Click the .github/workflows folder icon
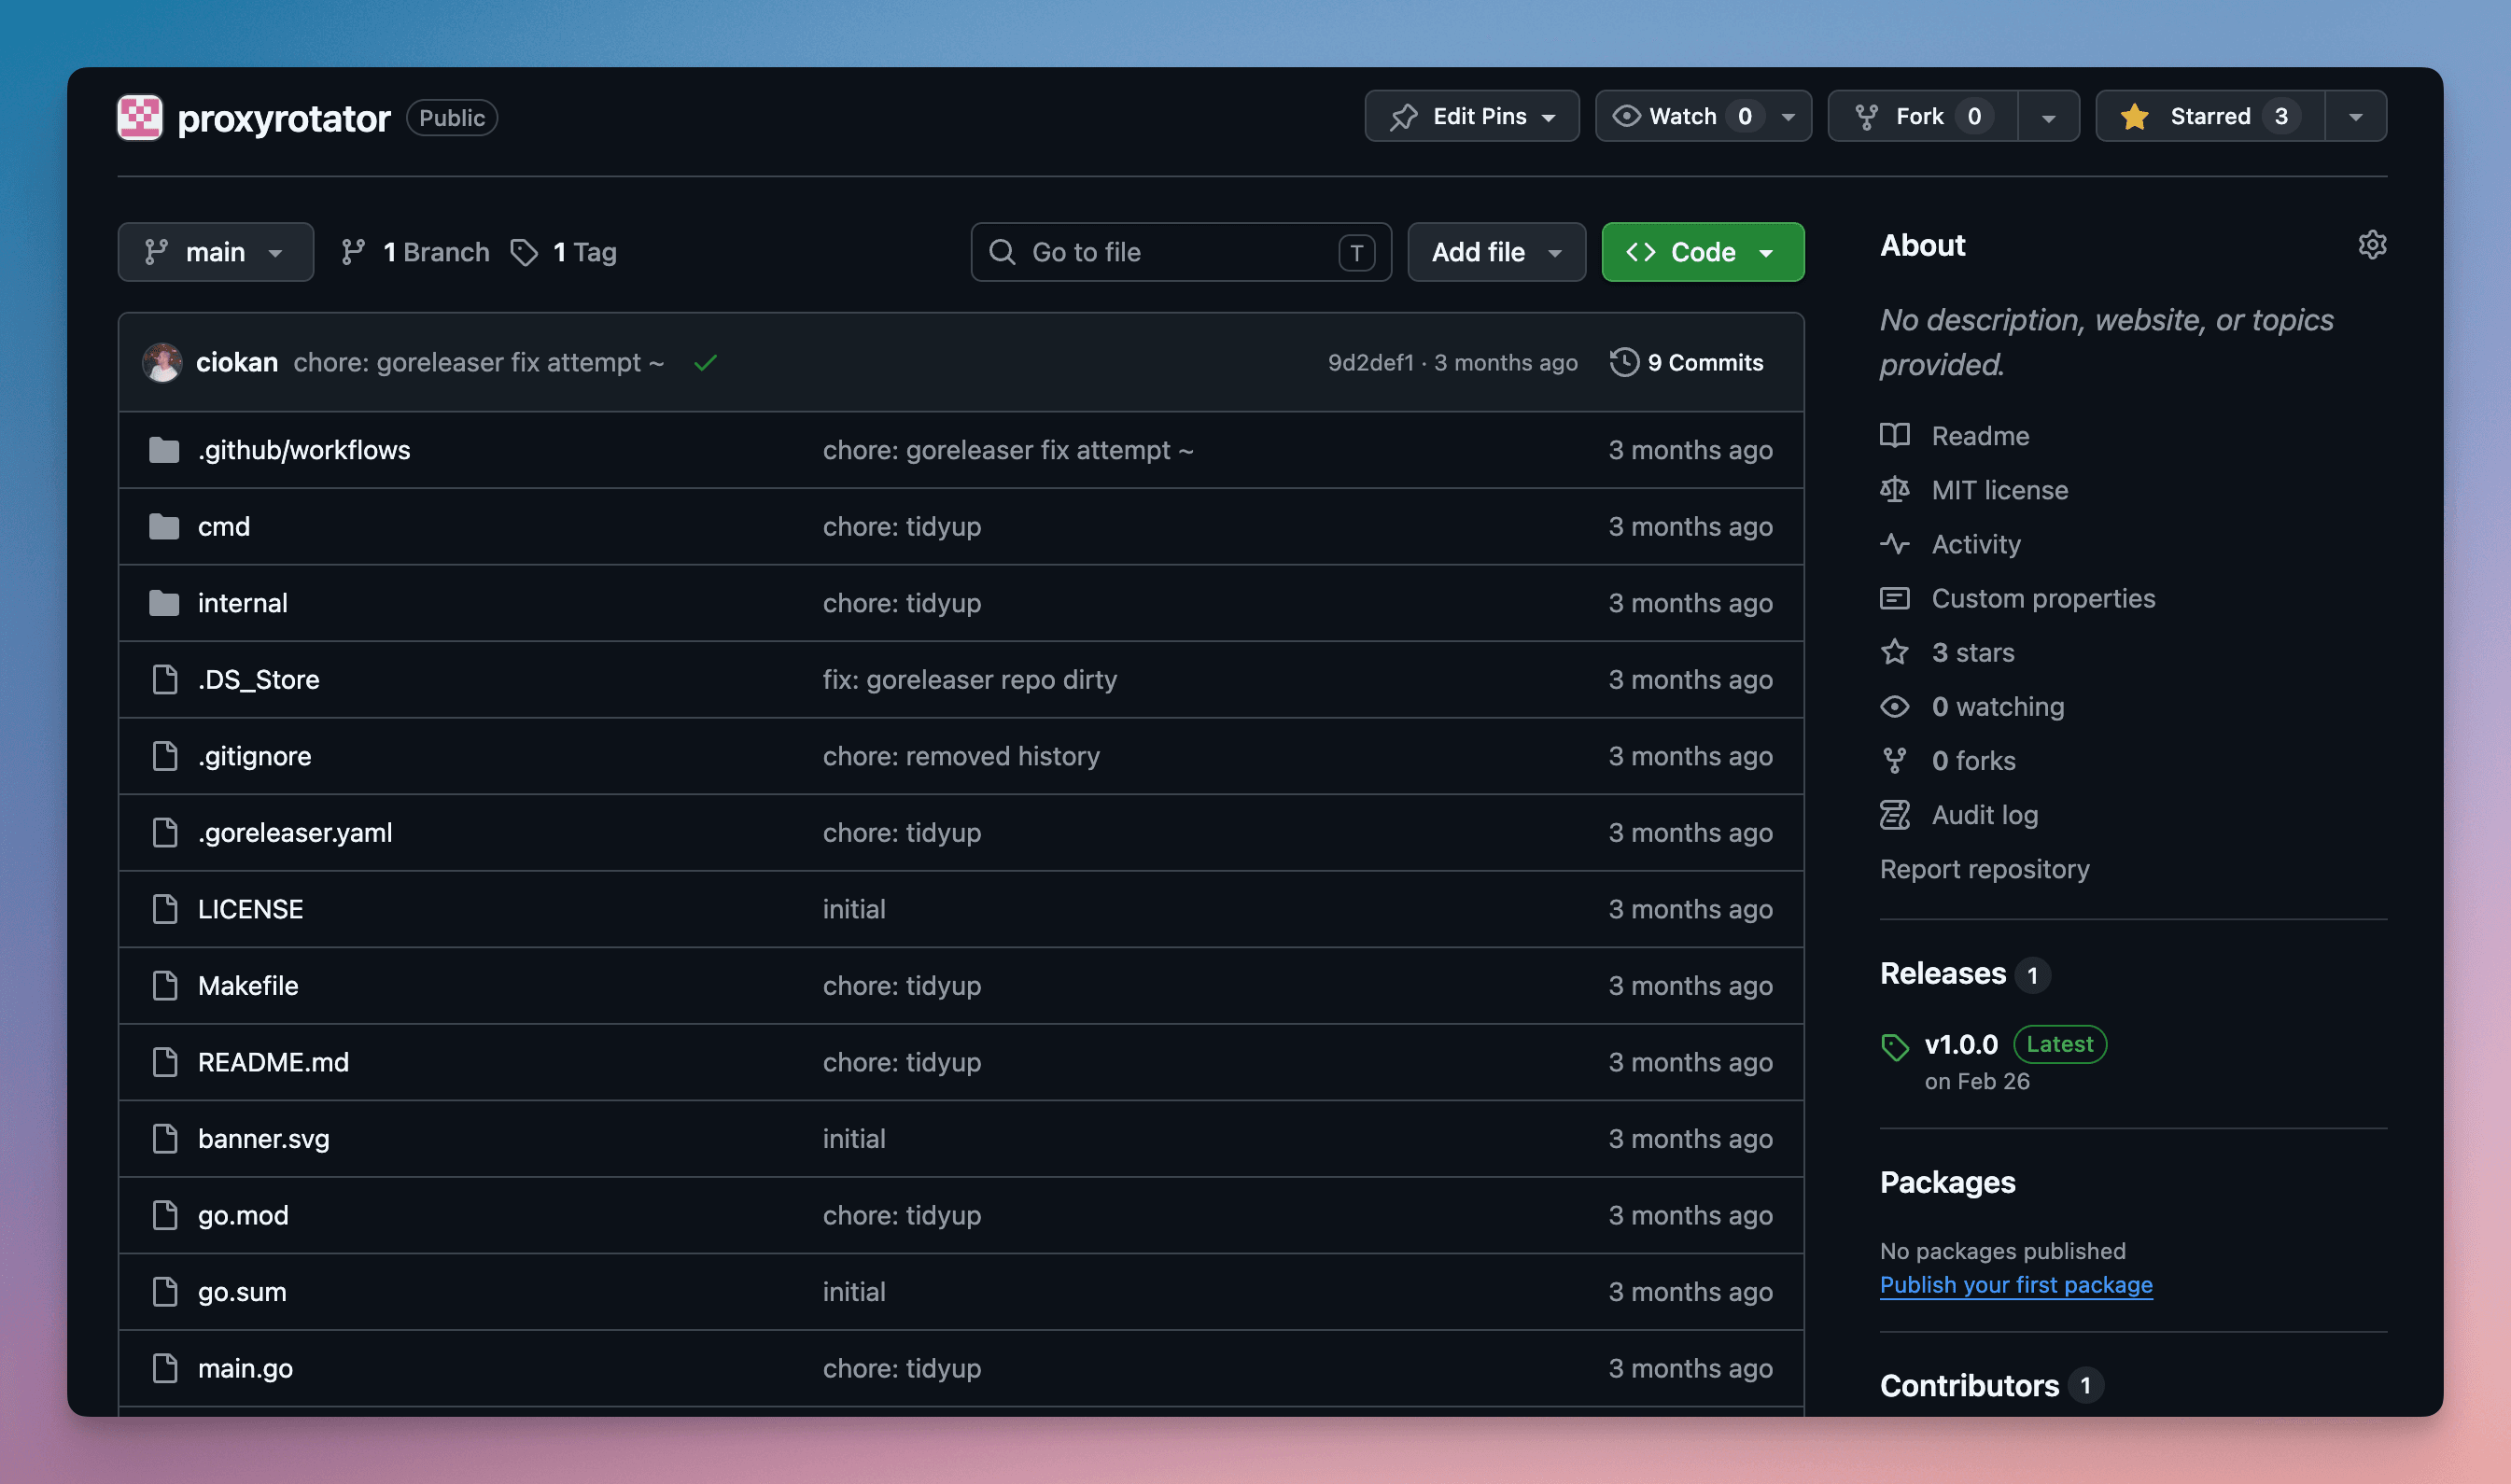The height and width of the screenshot is (1484, 2511). tap(164, 450)
